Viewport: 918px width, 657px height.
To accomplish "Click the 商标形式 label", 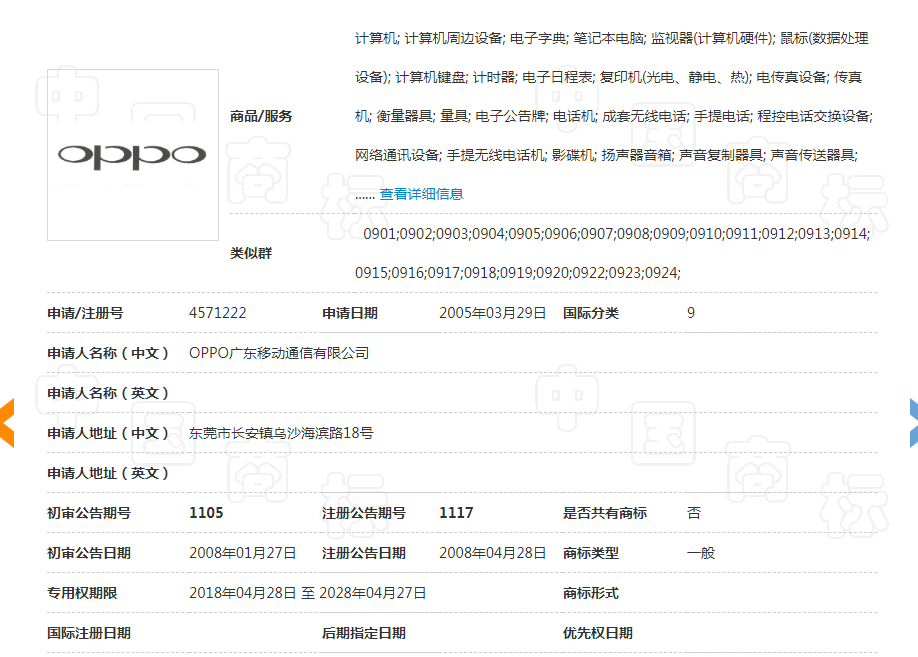I will pyautogui.click(x=591, y=593).
